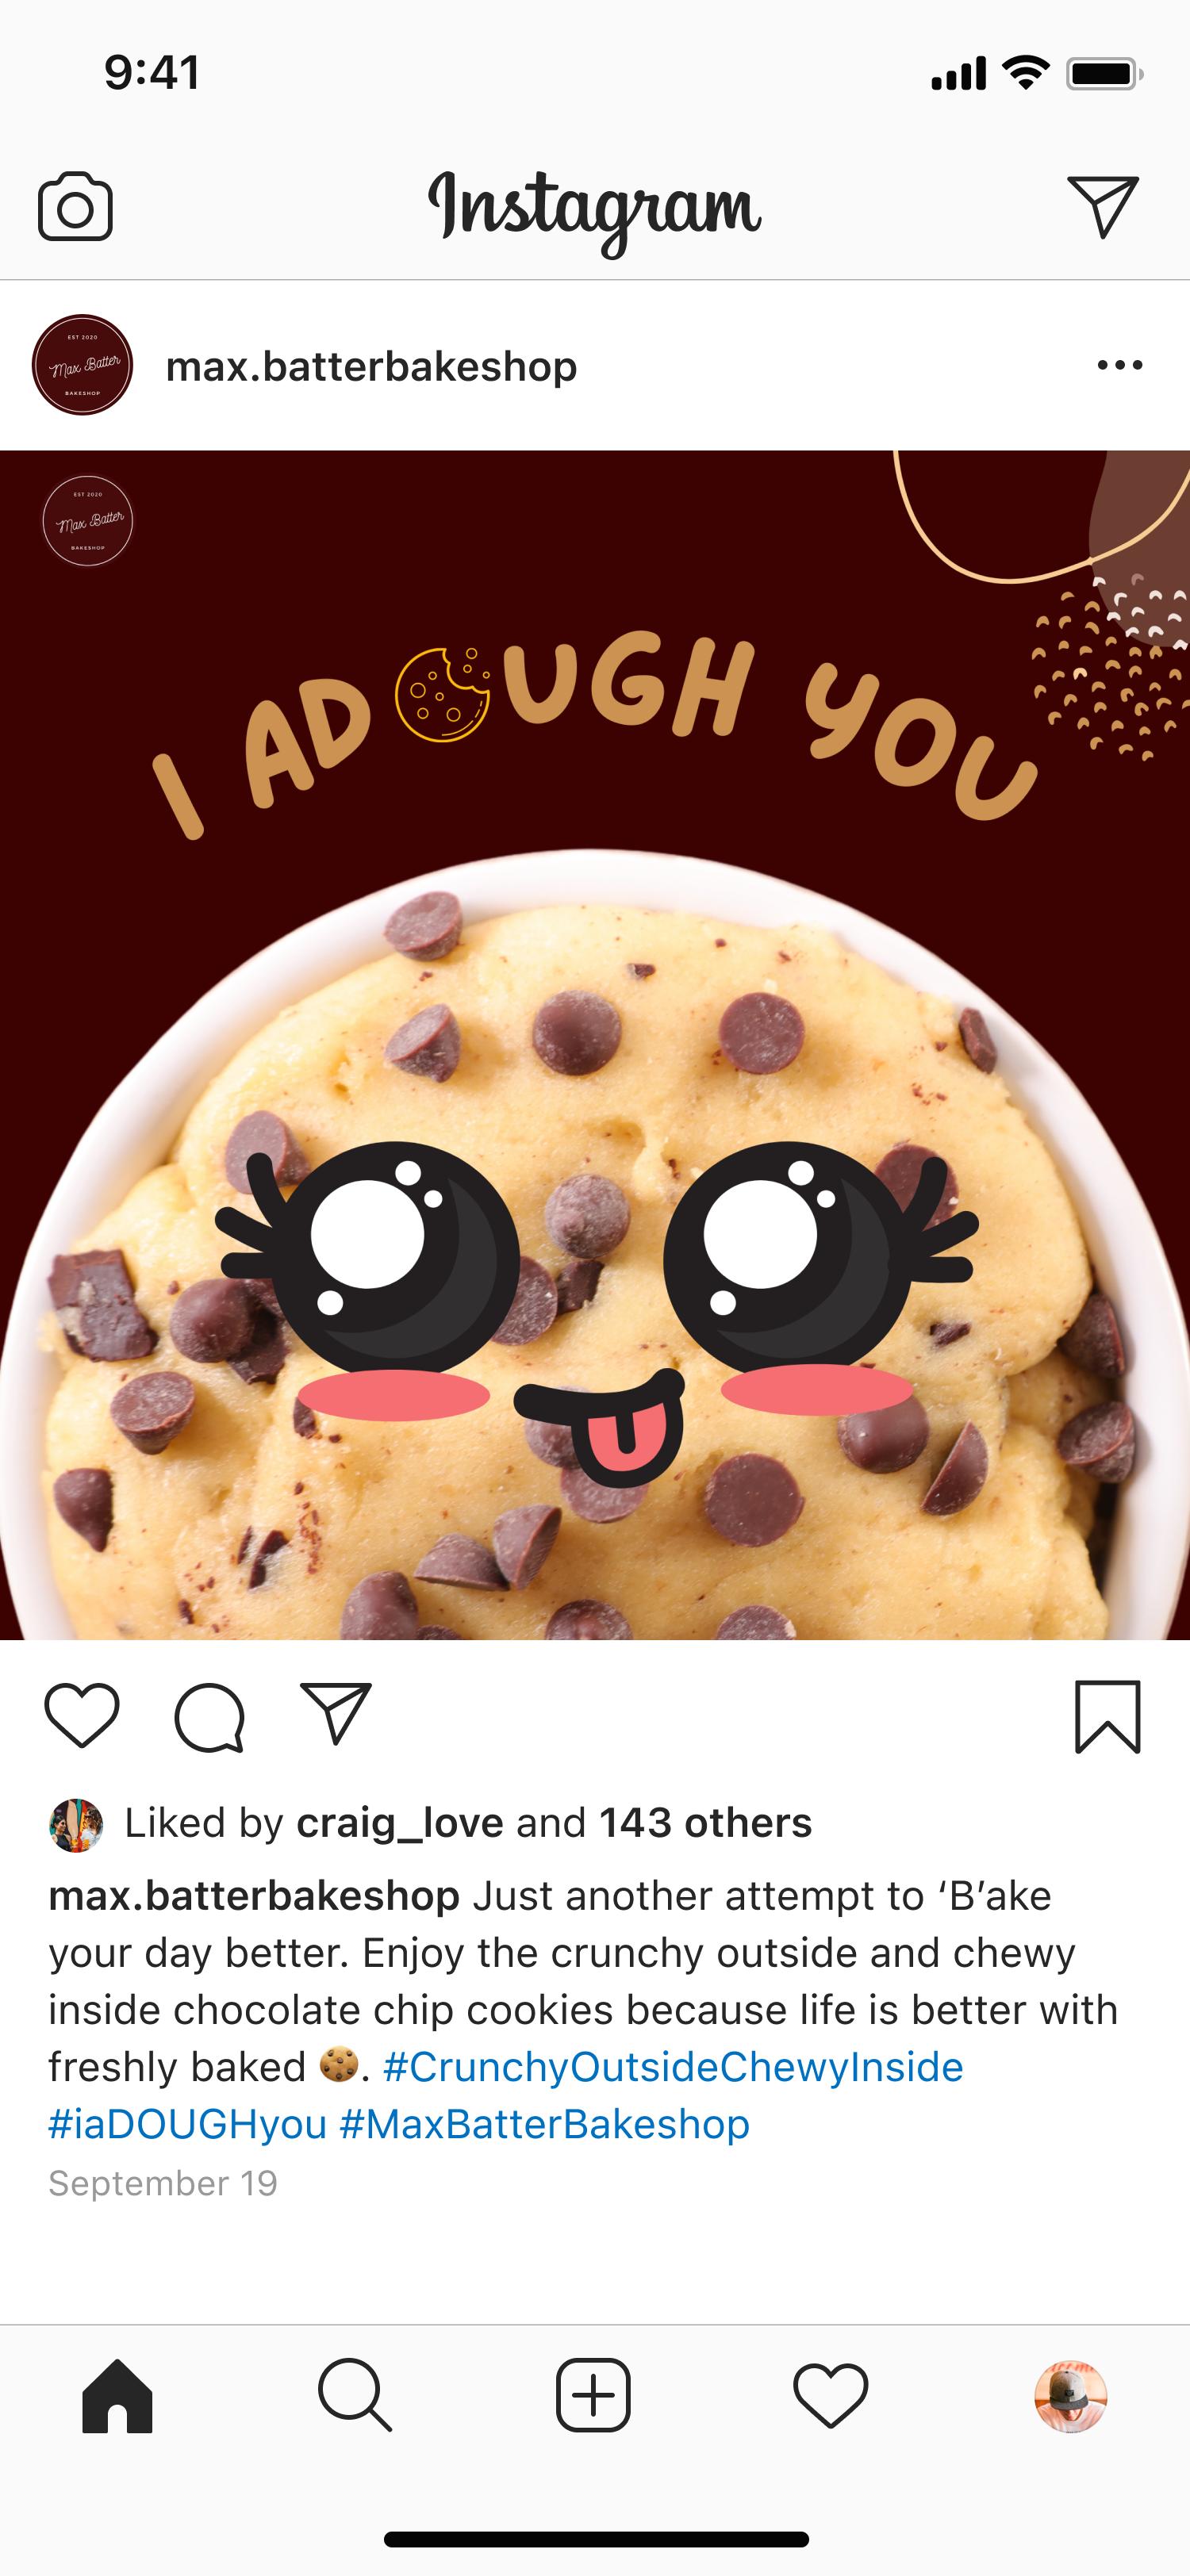Open the three-dot post options menu
Screen dimensions: 1190x2576
pyautogui.click(x=1119, y=365)
